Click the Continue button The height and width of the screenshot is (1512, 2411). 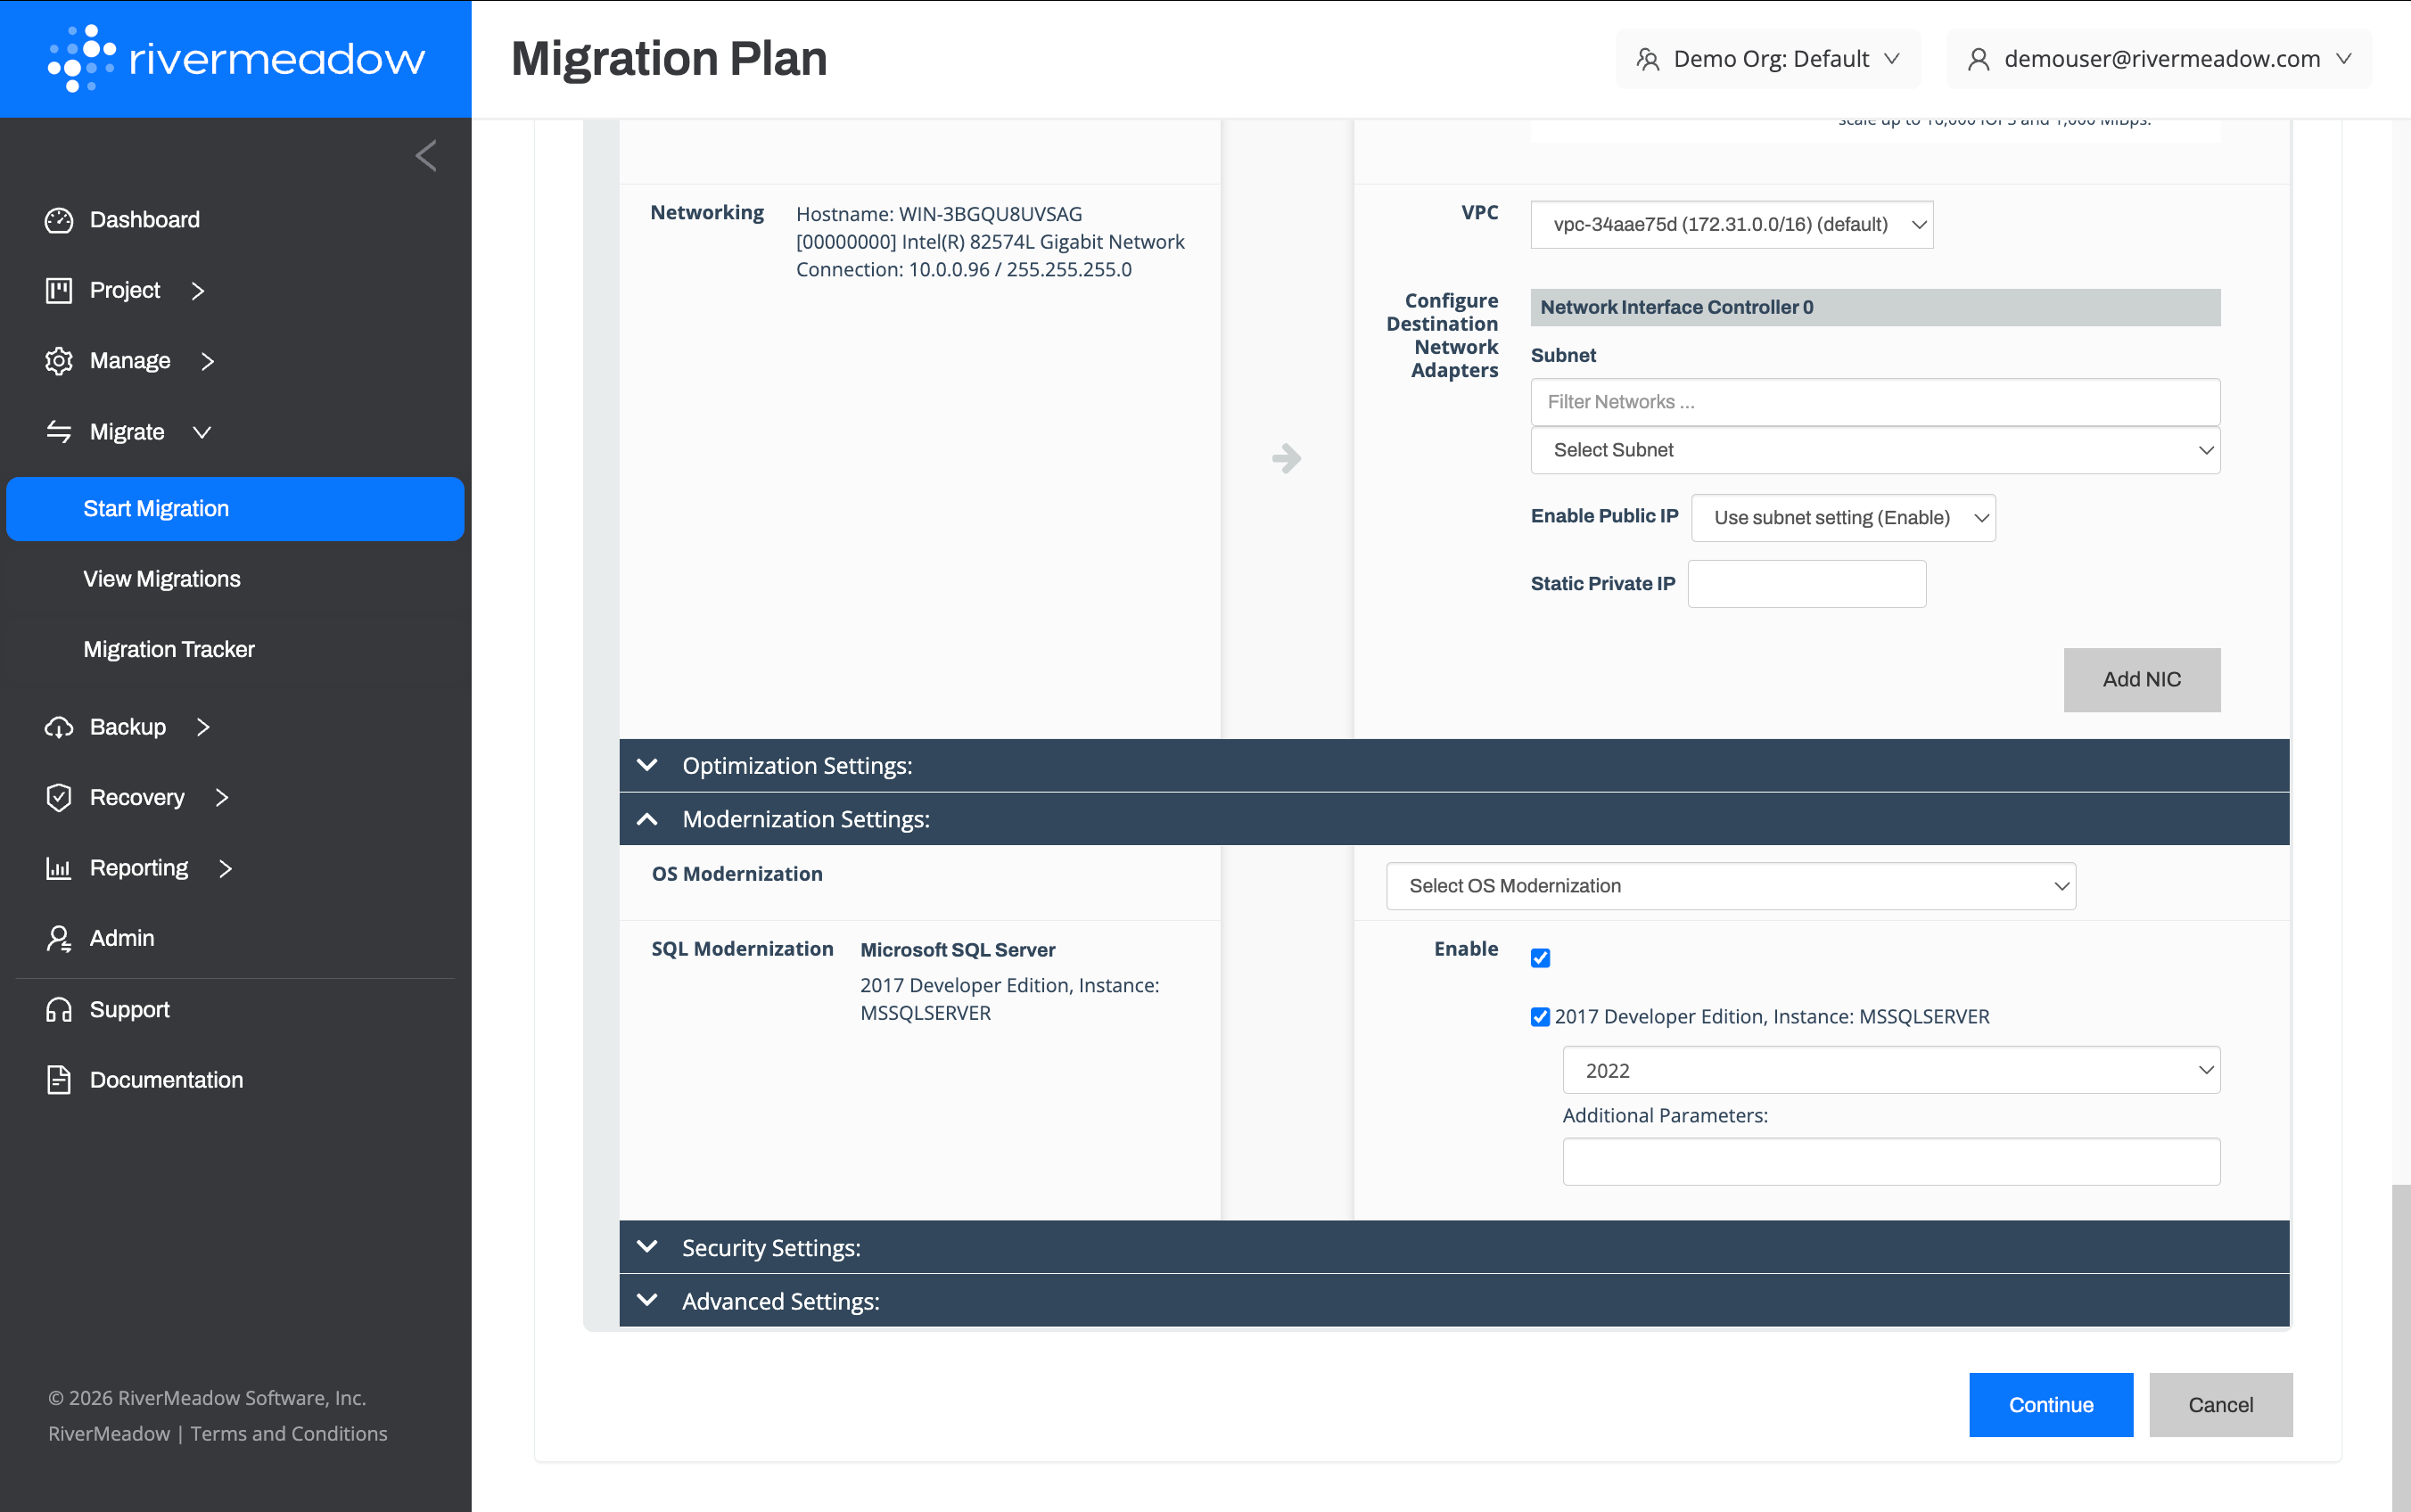point(2050,1405)
